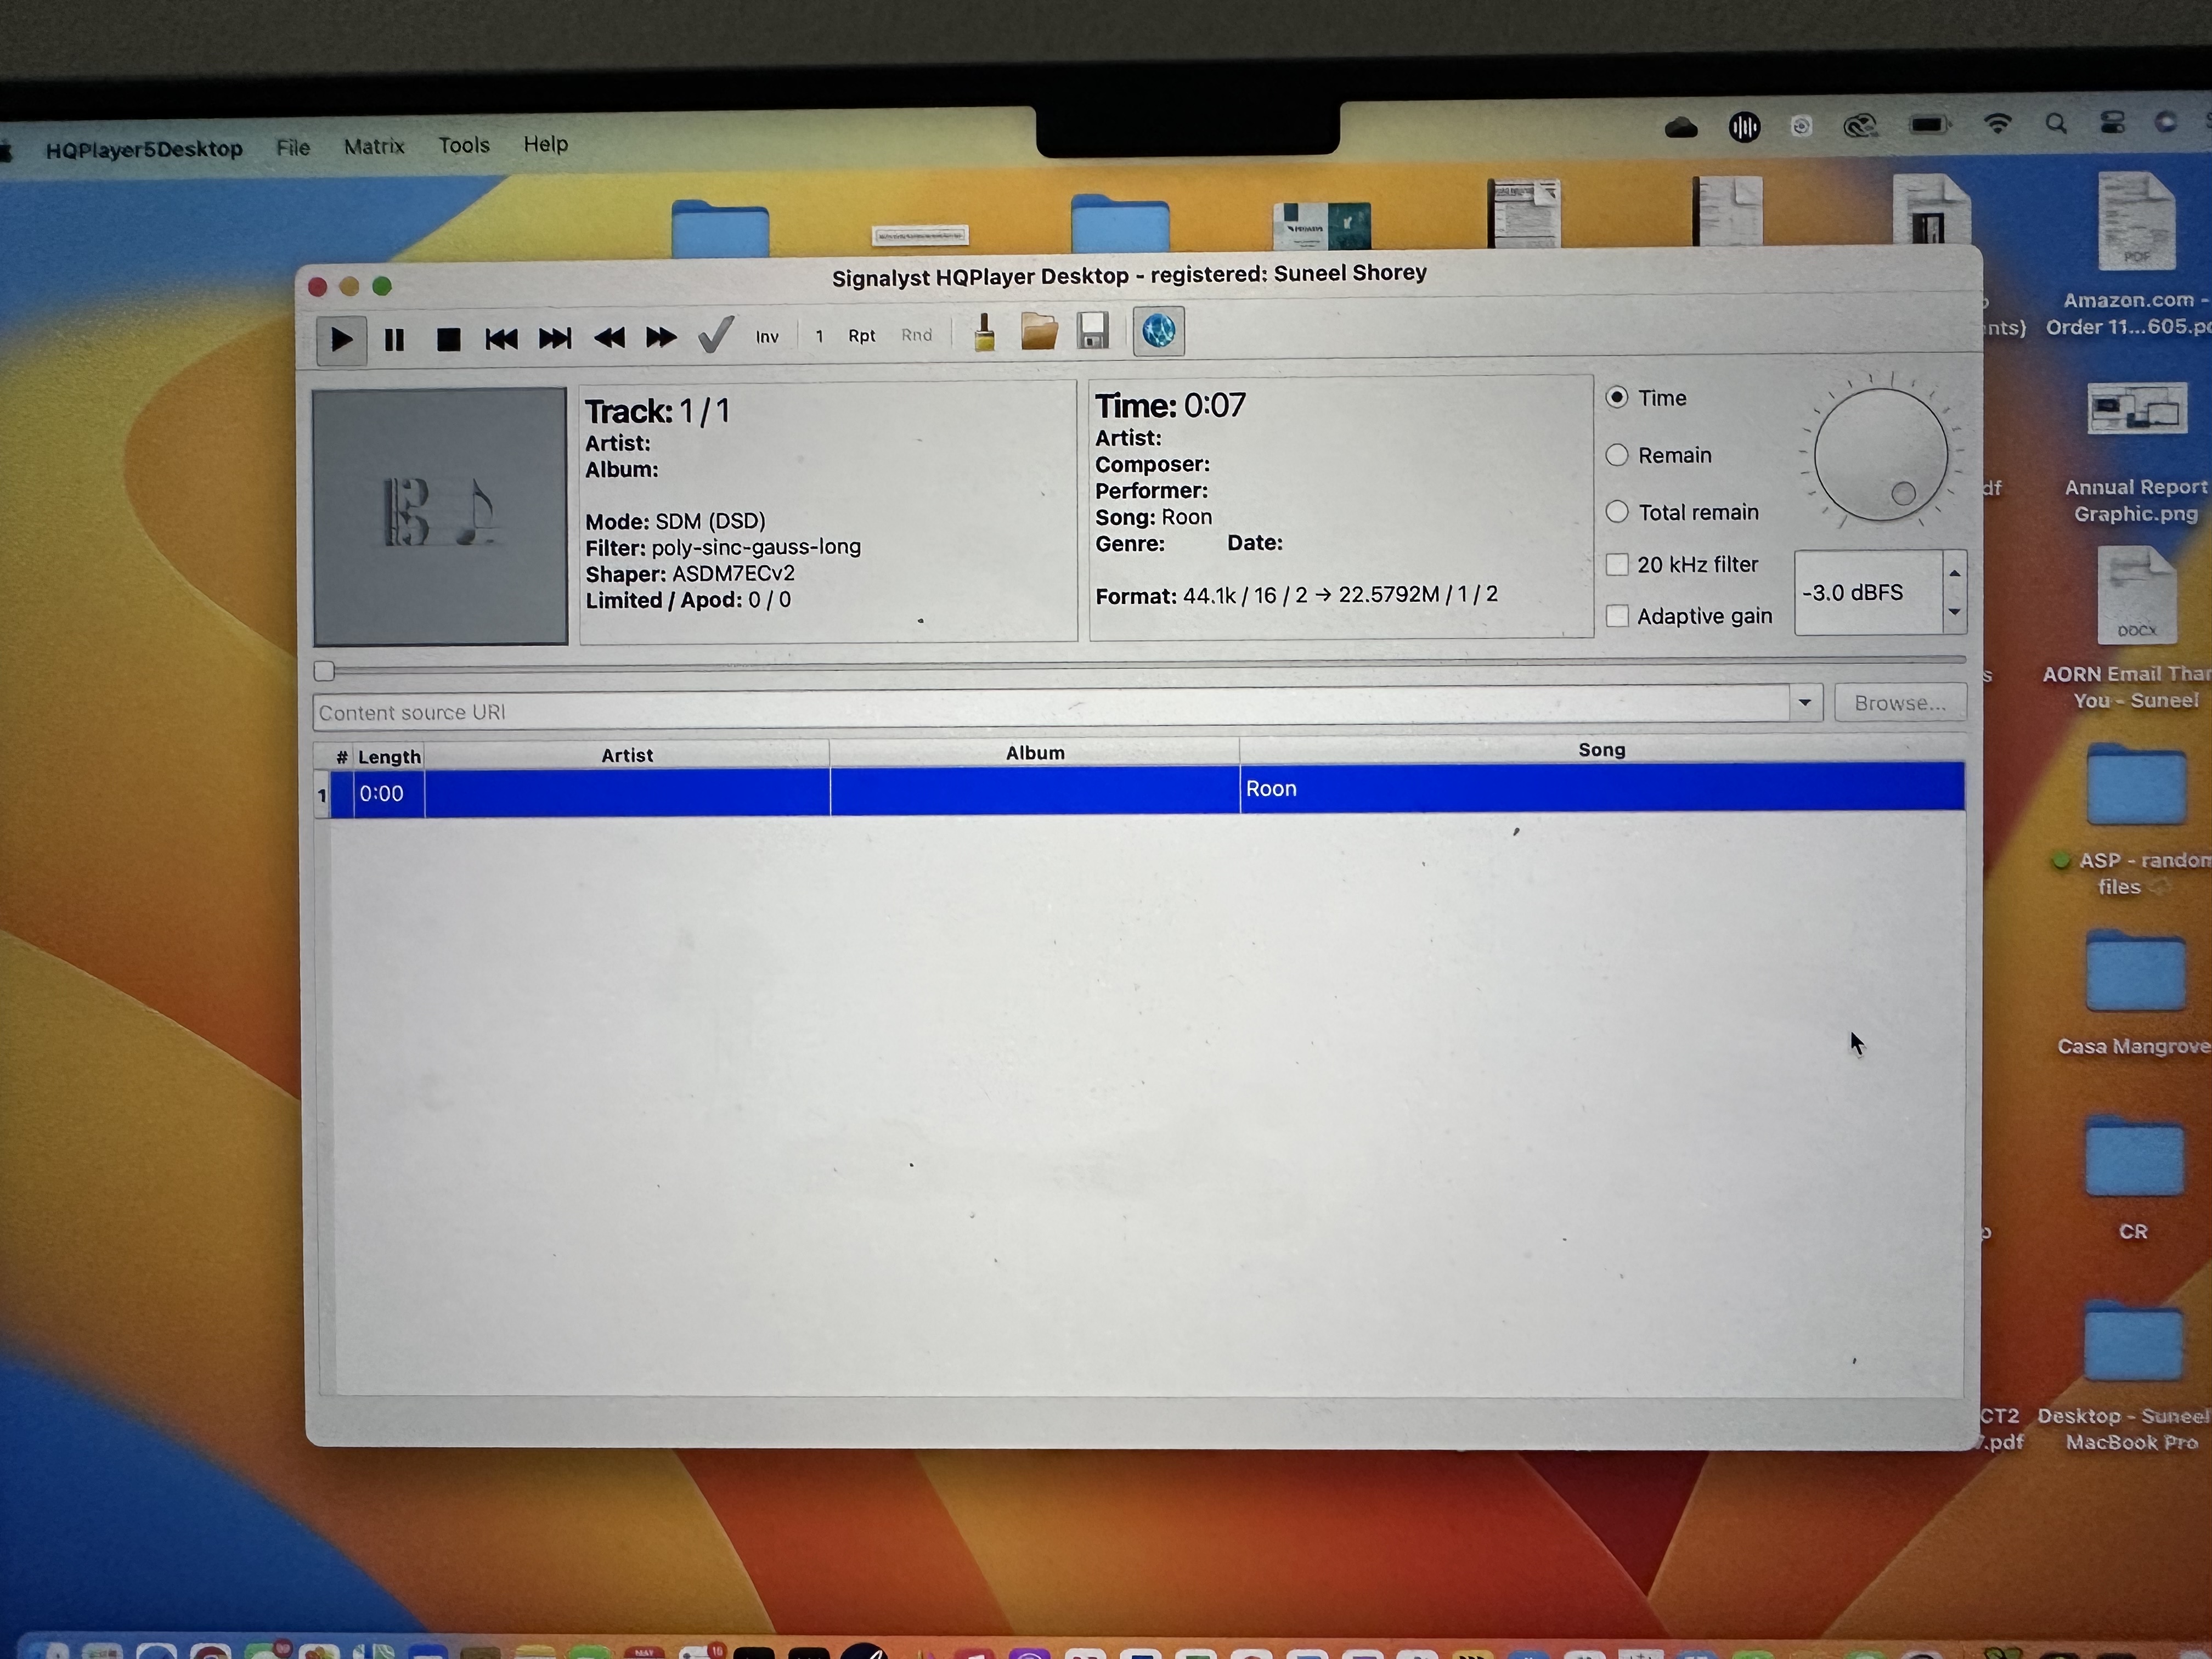Skip to previous track
The image size is (2212, 1659).
click(501, 339)
